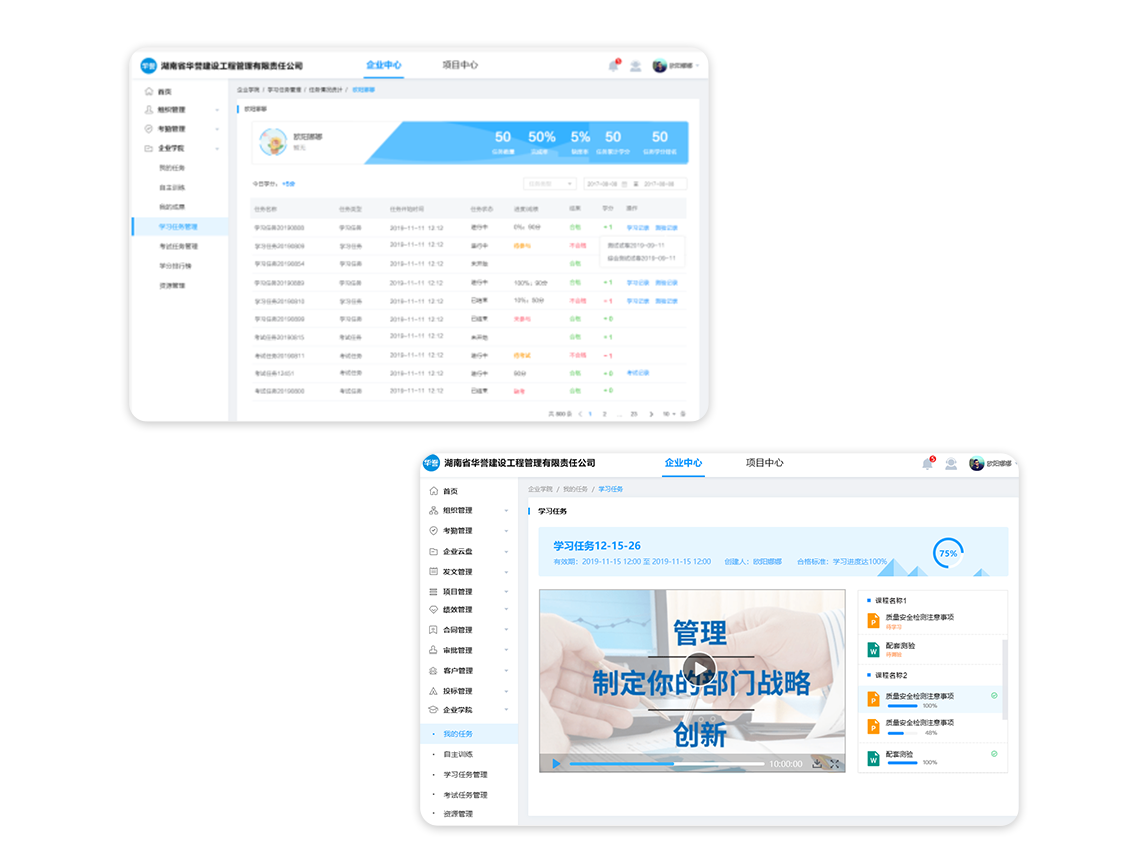Expand 组织管理 chevron in the 学习任务 window
The image size is (1129, 857).
[x=506, y=511]
